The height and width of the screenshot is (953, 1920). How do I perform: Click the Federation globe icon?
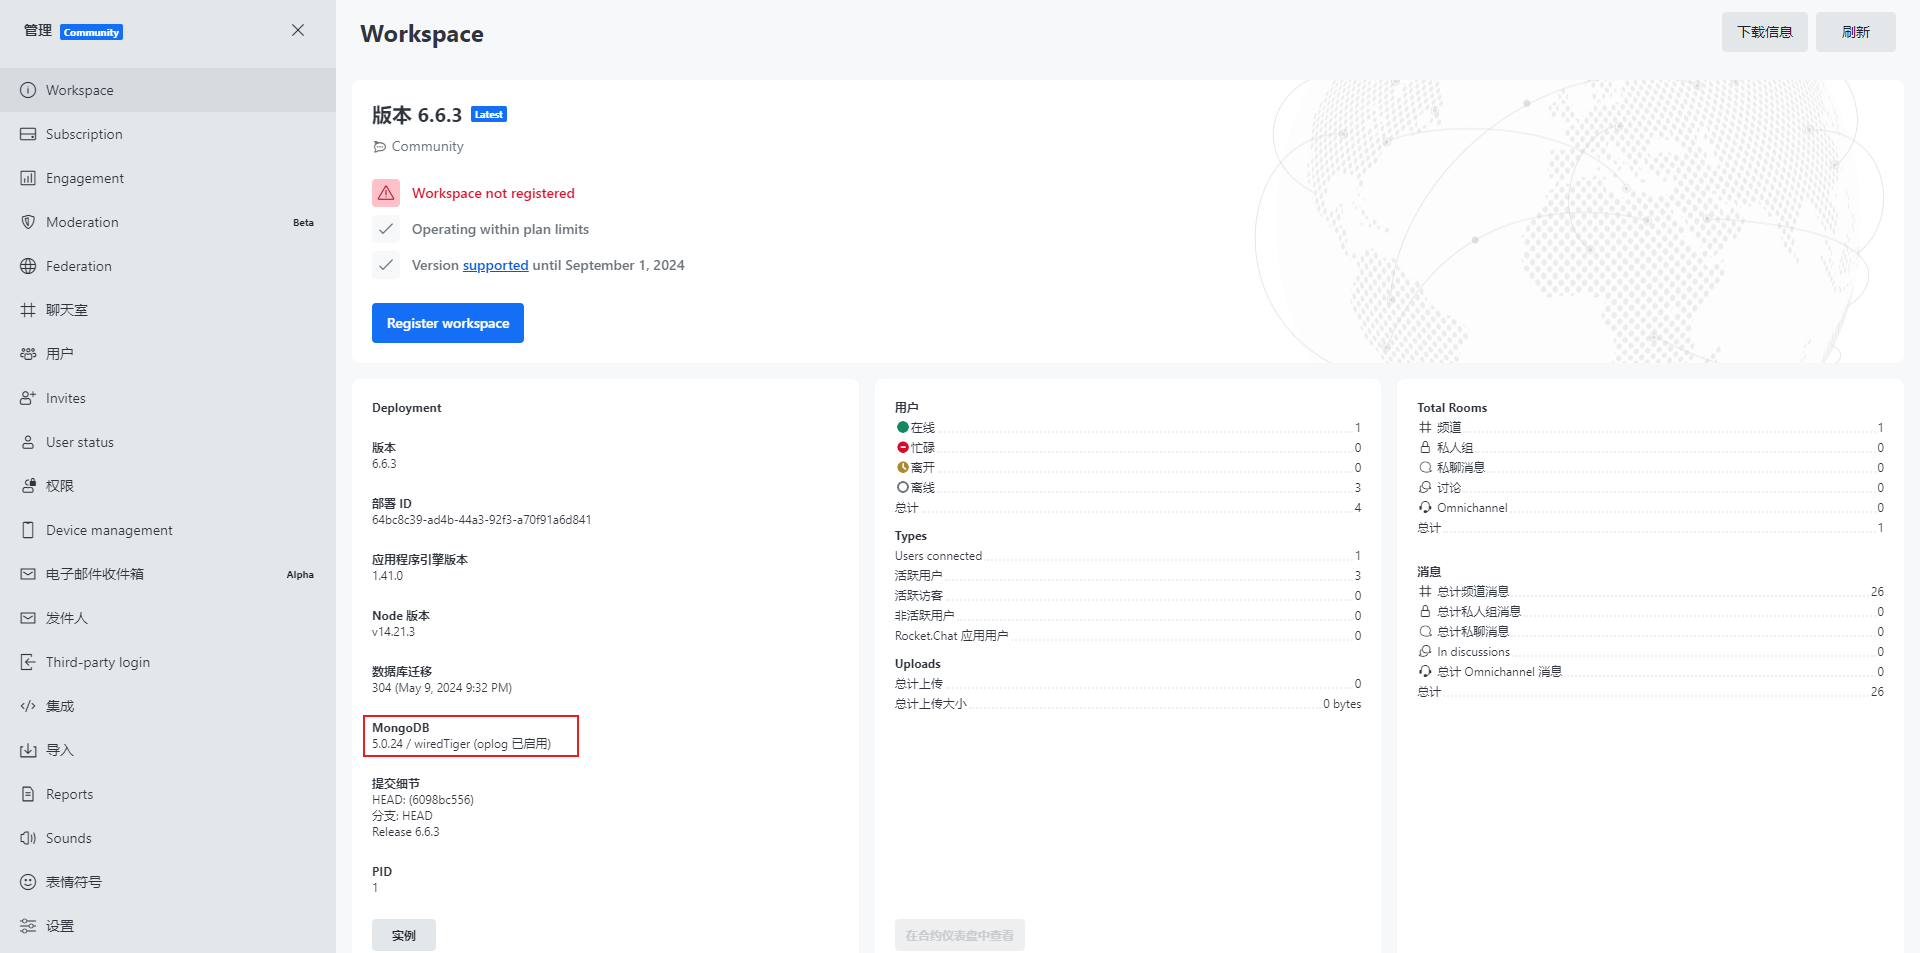[x=28, y=266]
